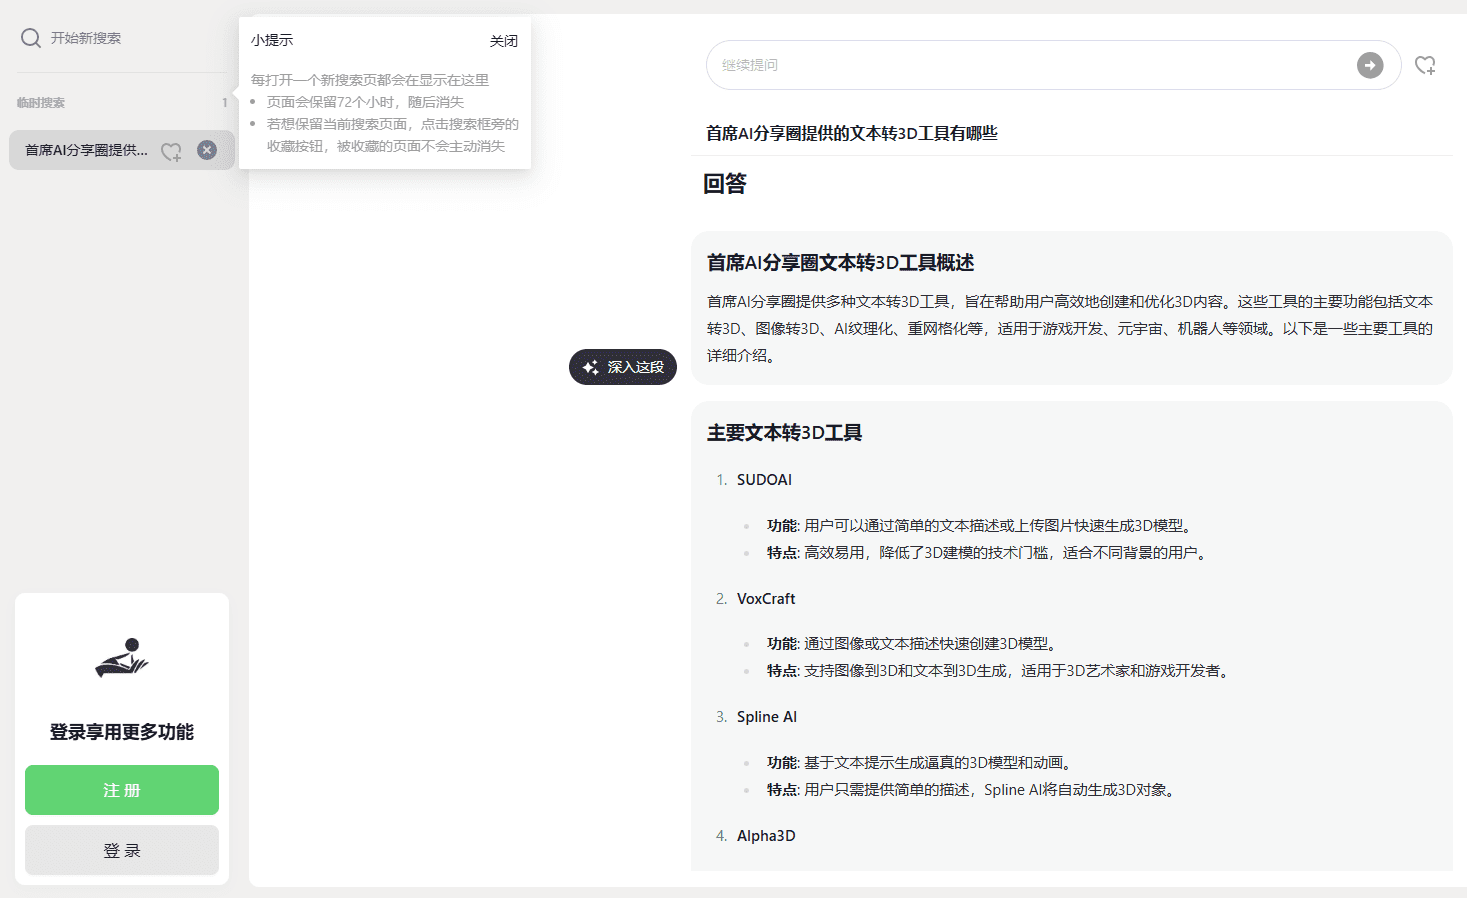Click the SUDOAI list item
This screenshot has width=1467, height=898.
(764, 480)
